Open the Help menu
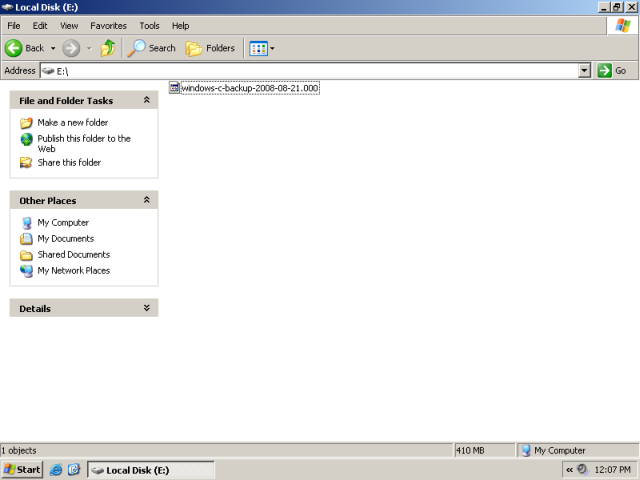The width and height of the screenshot is (640, 480). coord(180,26)
